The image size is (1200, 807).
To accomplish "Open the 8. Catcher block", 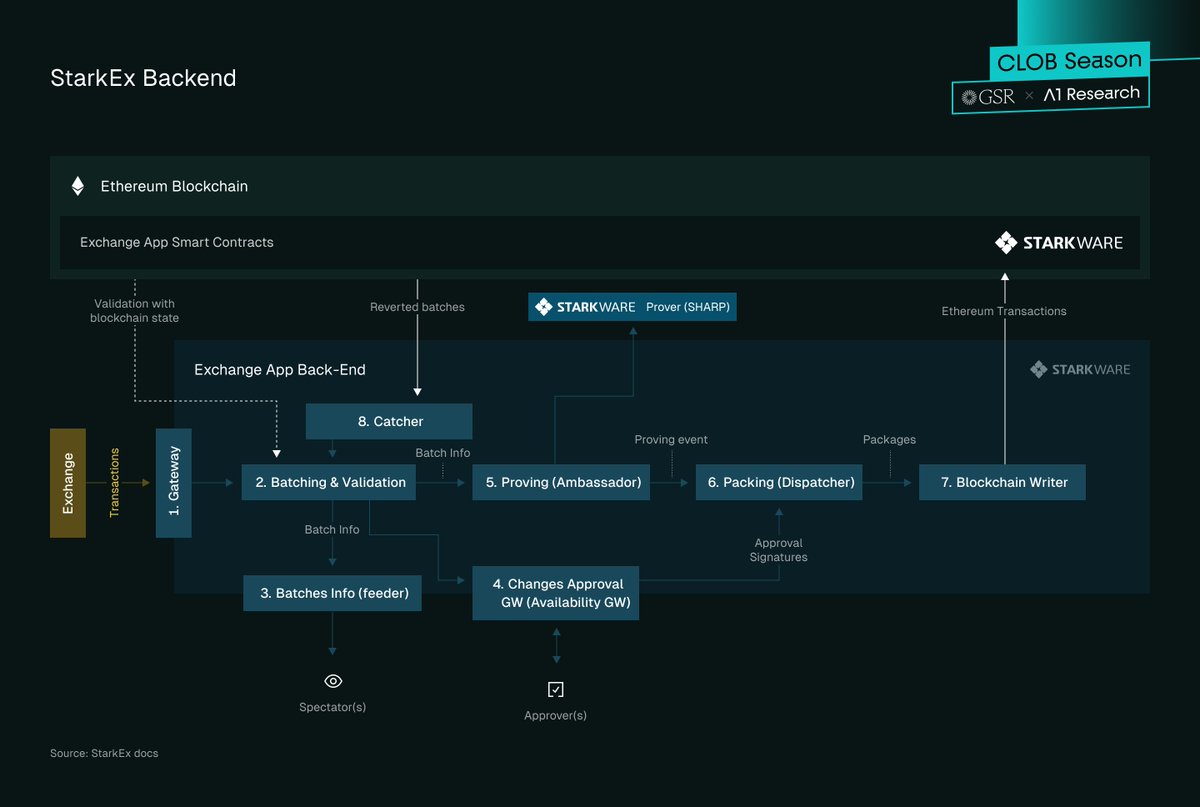I will pyautogui.click(x=389, y=421).
